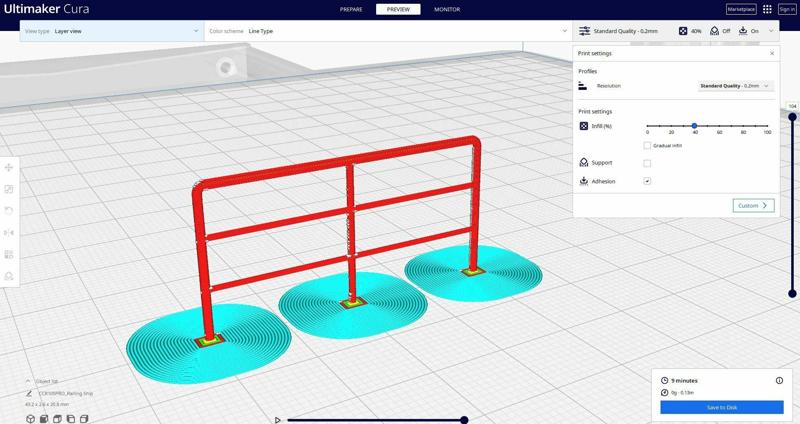Click the Ultimaker Cura logo
The image size is (800, 424).
coord(46,9)
